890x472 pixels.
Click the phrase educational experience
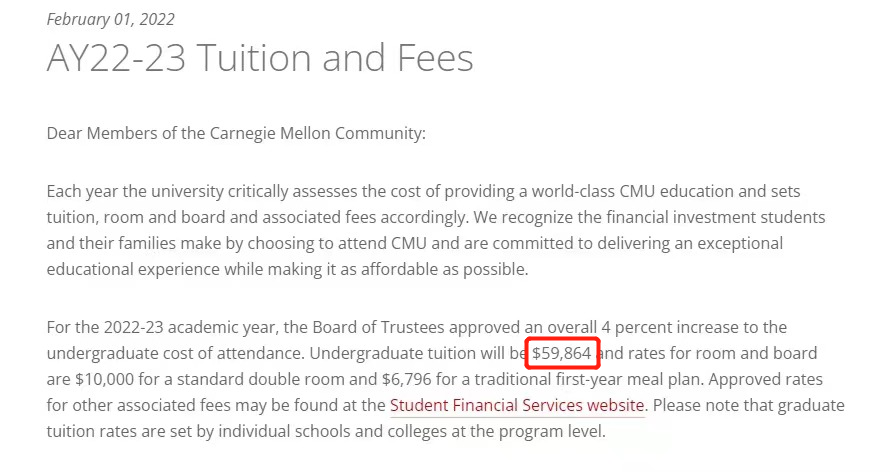coord(133,269)
